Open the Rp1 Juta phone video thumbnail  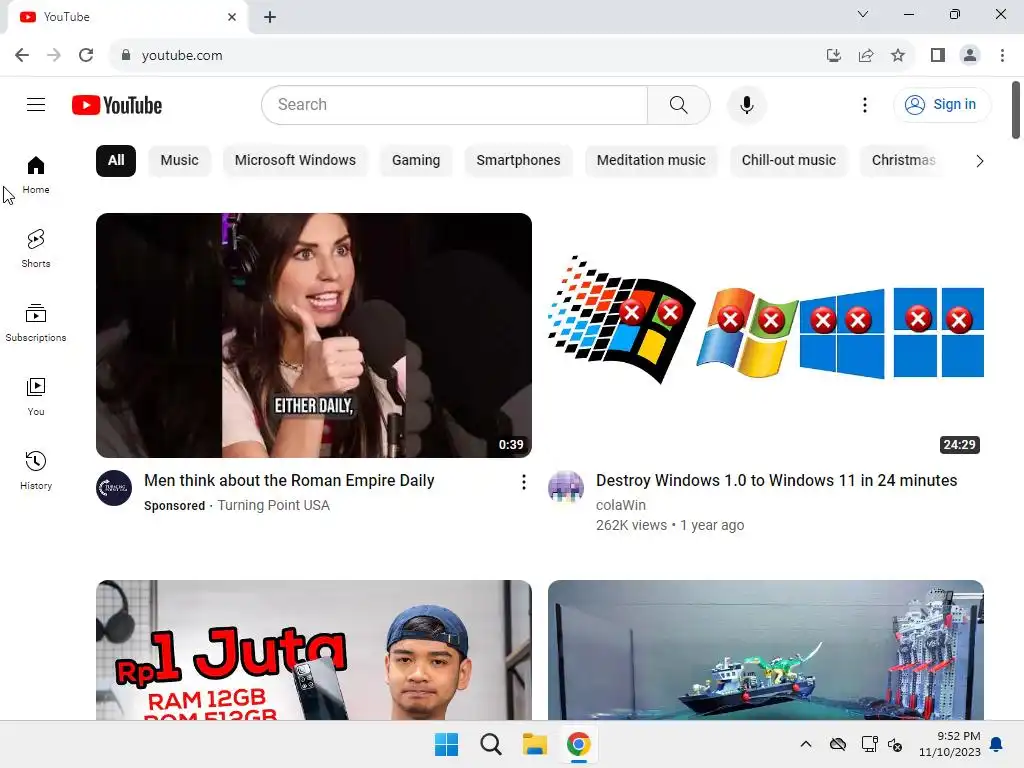tap(313, 650)
